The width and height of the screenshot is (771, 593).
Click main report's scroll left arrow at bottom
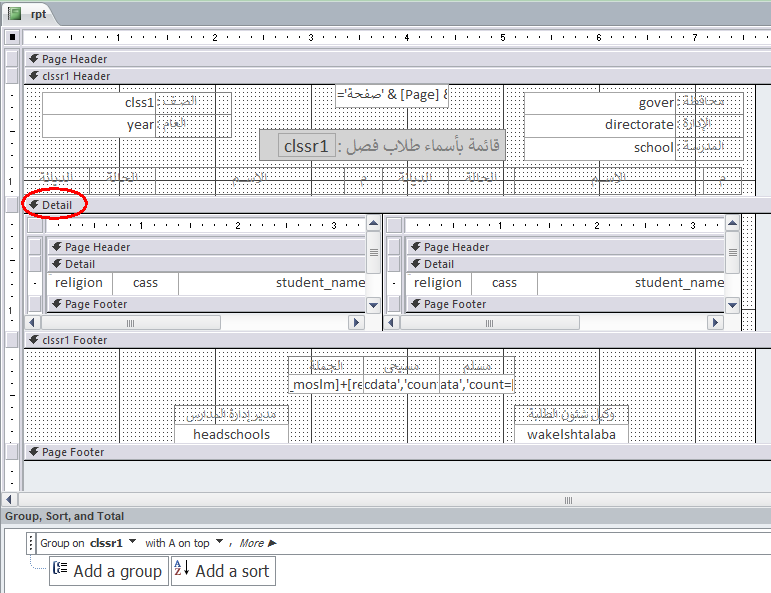pyautogui.click(x=9, y=500)
